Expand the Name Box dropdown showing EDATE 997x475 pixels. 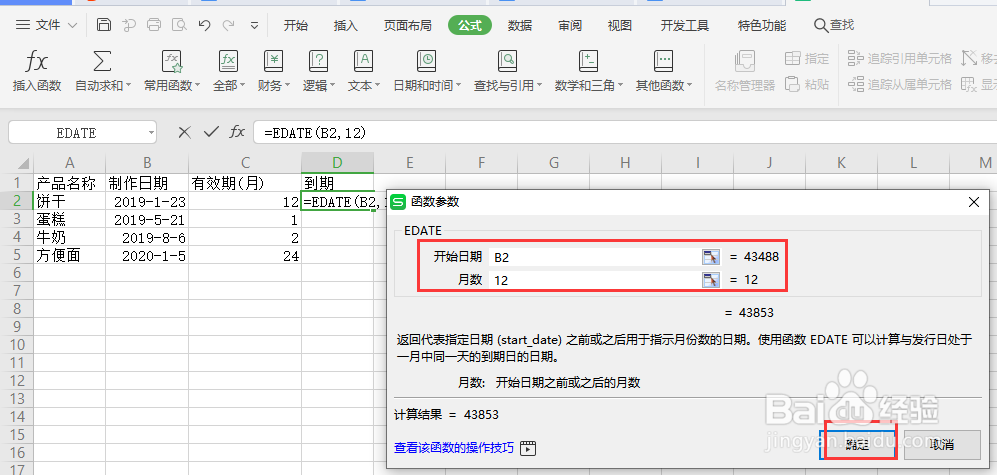[151, 133]
